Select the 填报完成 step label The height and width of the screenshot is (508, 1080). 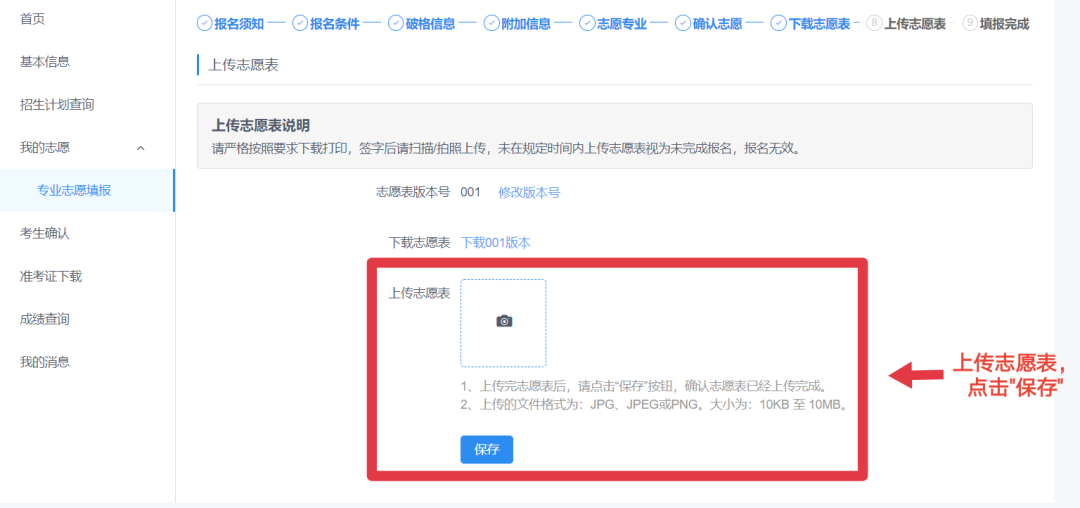(x=1005, y=24)
